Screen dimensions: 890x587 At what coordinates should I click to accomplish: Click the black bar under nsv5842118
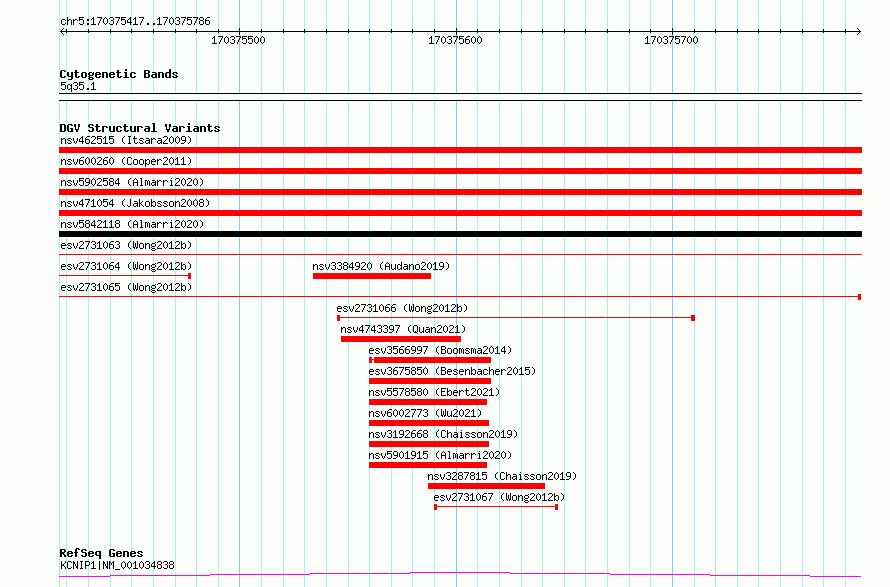(x=460, y=234)
